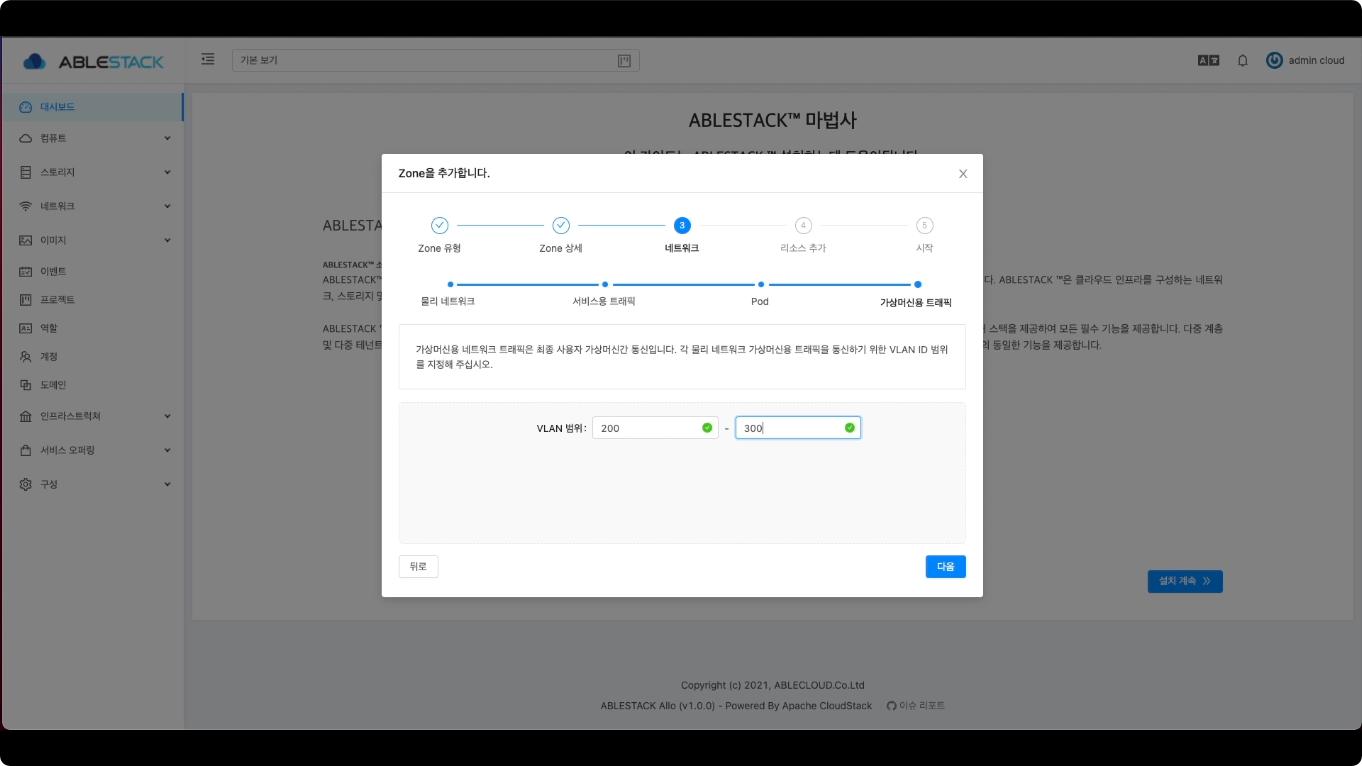Expand the 이미지 menu chevron
Image resolution: width=1362 pixels, height=766 pixels.
coord(167,240)
